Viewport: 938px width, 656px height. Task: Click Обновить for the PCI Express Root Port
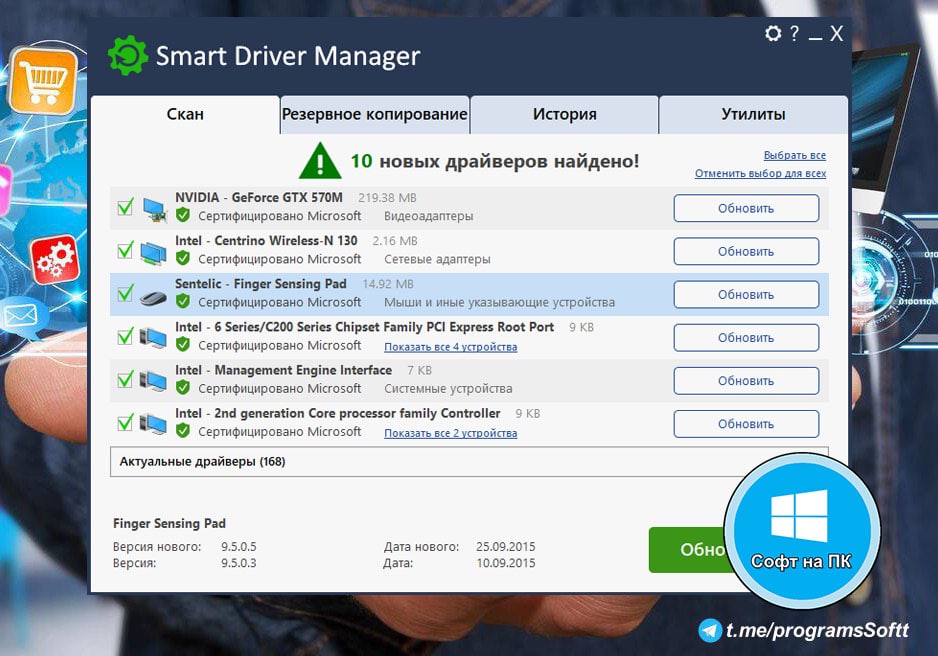(x=746, y=338)
